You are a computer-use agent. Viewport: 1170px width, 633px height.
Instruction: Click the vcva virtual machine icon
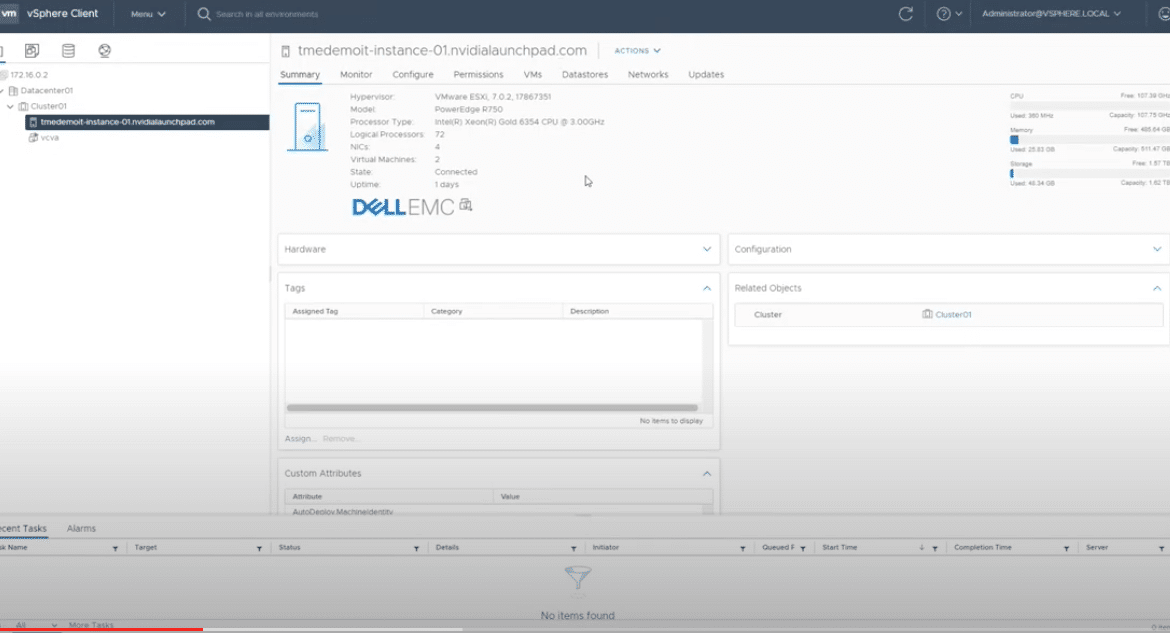point(33,137)
